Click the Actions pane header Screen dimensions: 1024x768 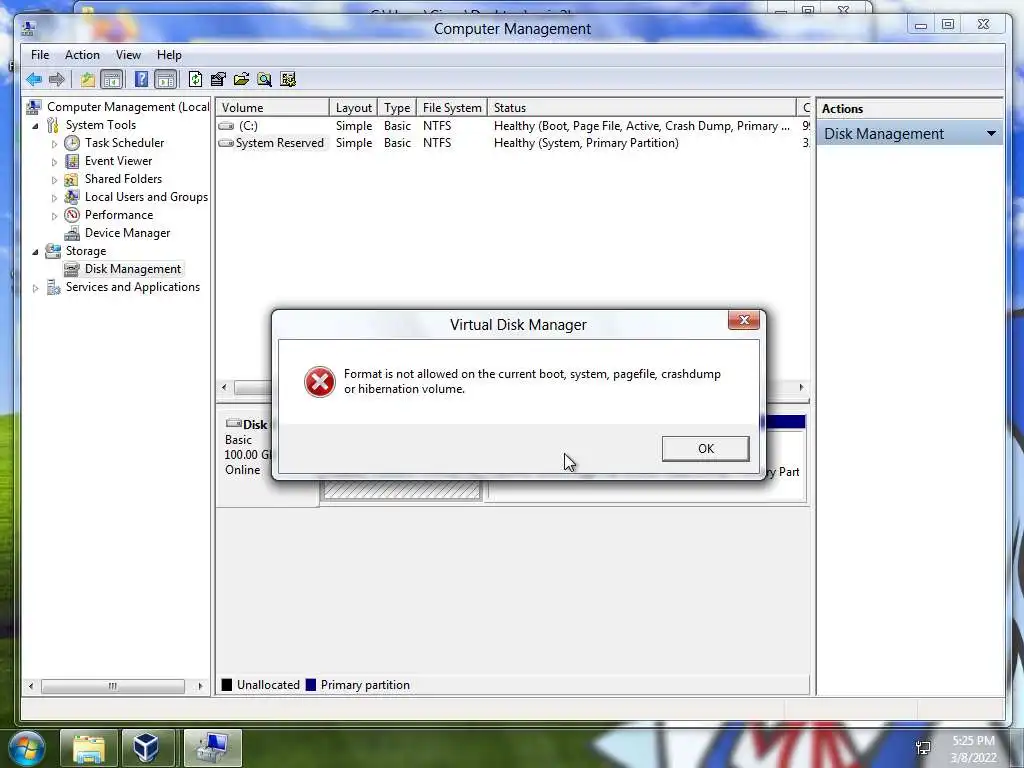click(x=909, y=109)
